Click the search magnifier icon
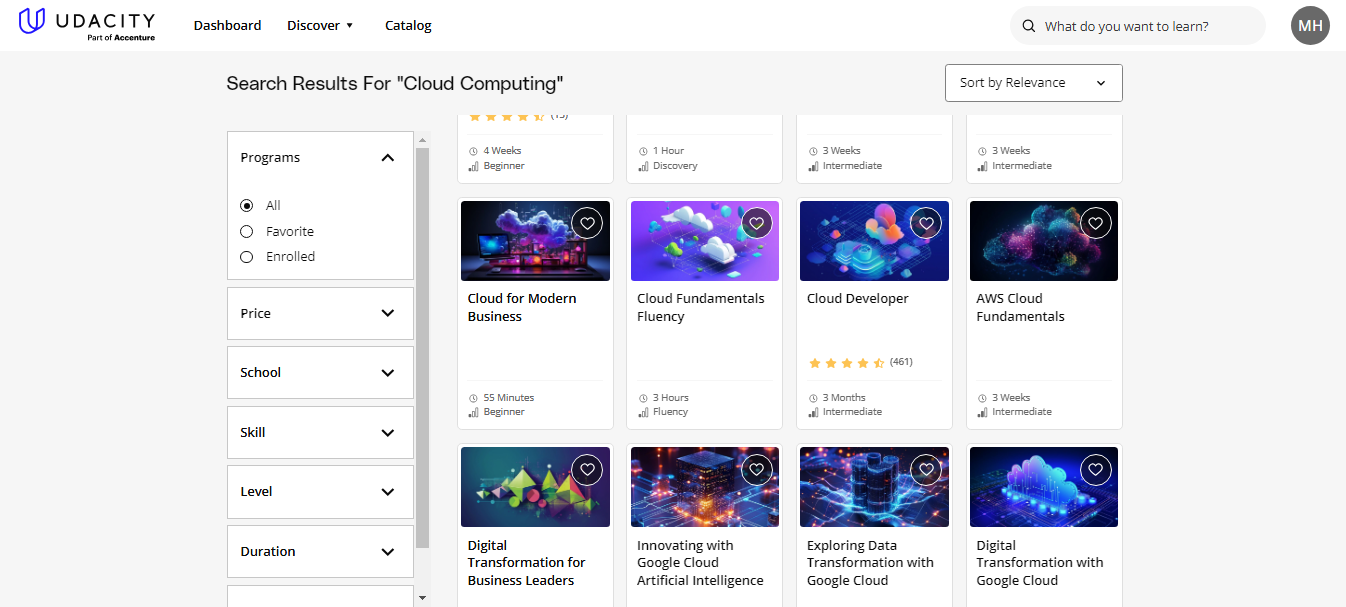Image resolution: width=1346 pixels, height=607 pixels. pyautogui.click(x=1029, y=25)
